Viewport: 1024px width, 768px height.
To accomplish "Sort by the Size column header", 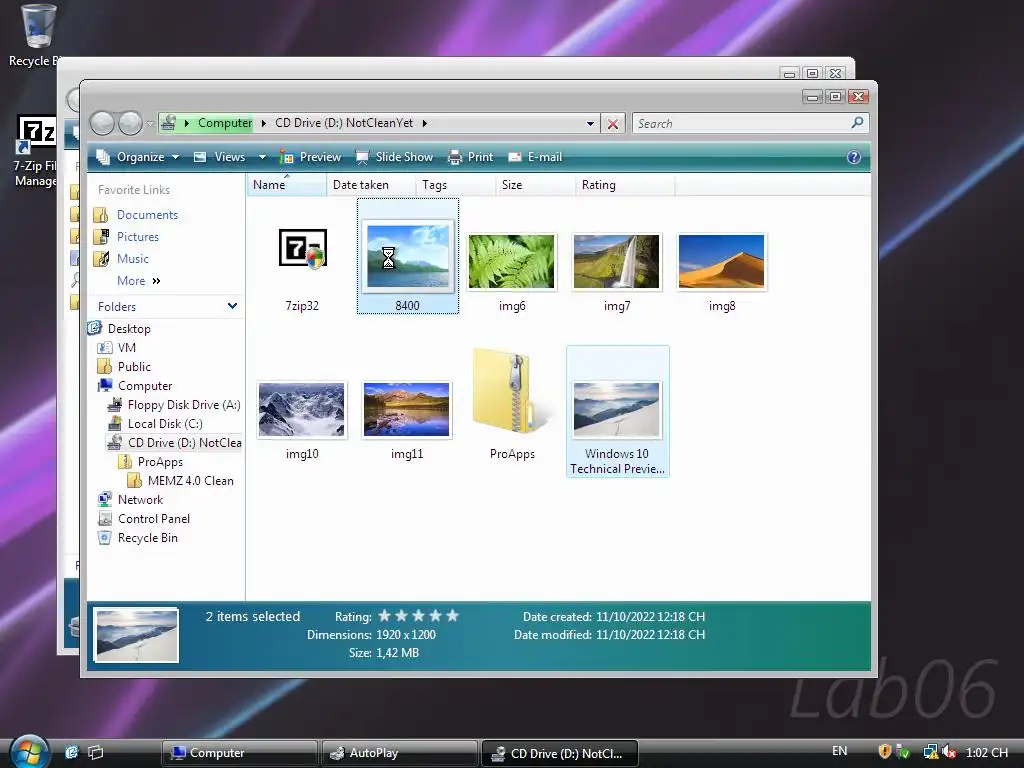I will [x=536, y=185].
